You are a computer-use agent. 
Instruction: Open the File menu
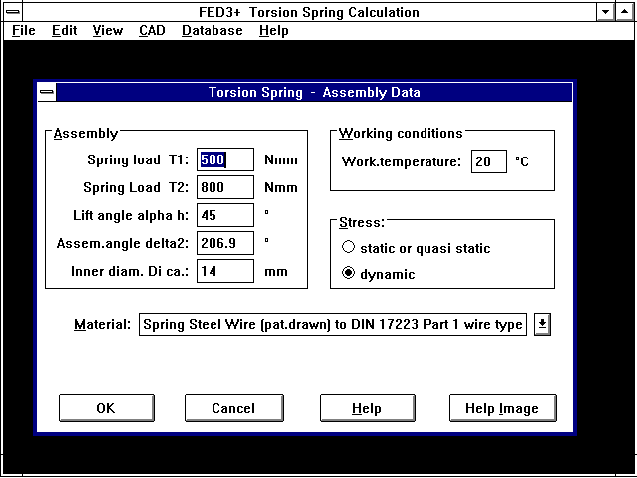(x=24, y=30)
